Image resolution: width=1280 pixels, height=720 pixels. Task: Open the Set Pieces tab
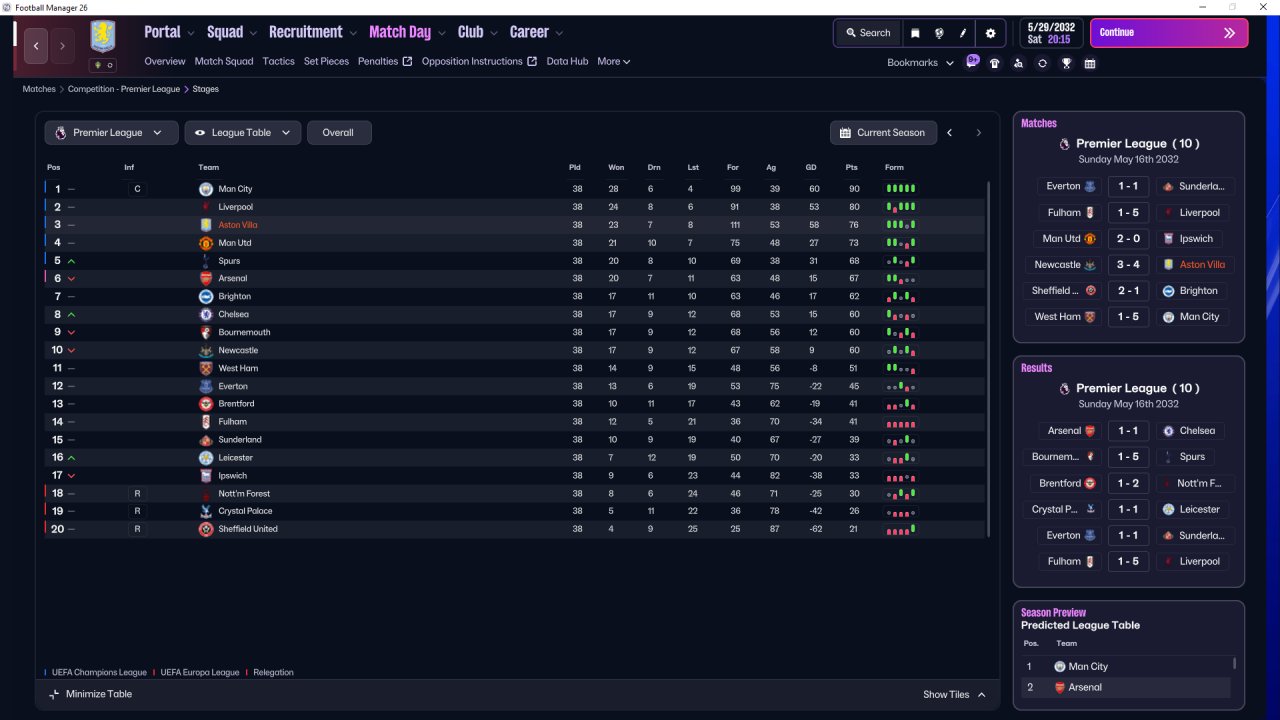[327, 62]
